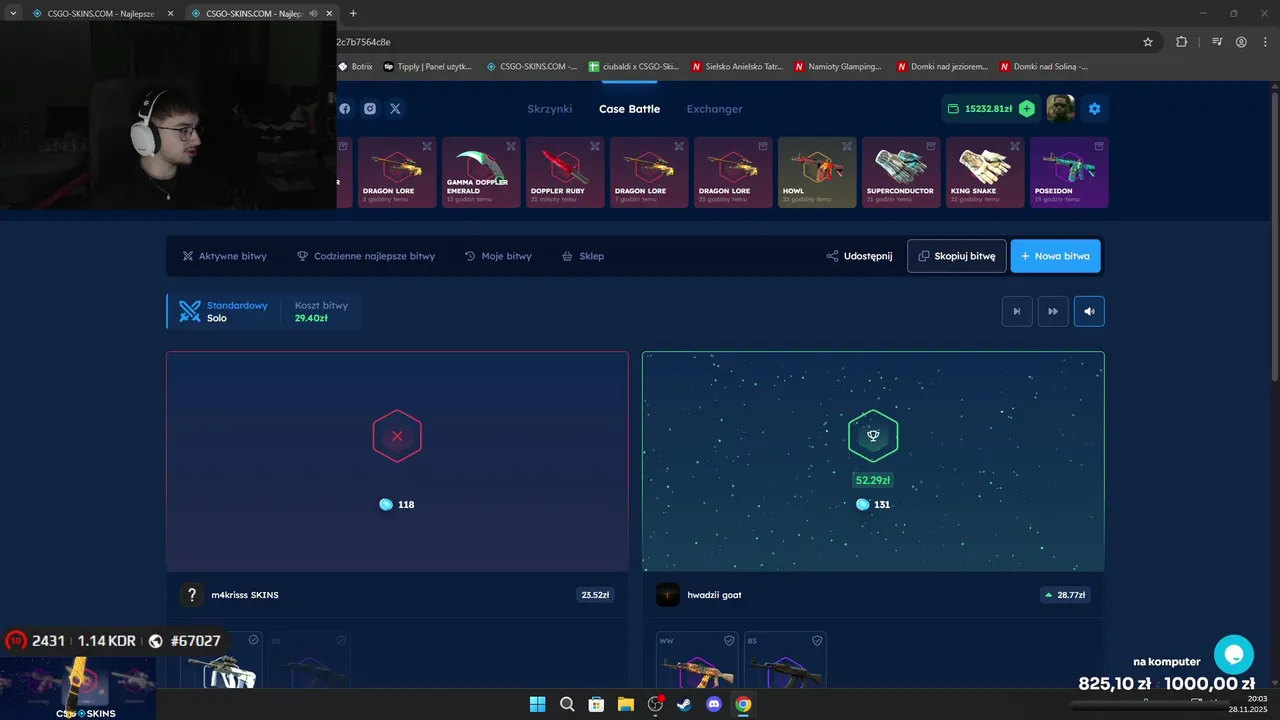Open Steam from the taskbar
1280x720 pixels.
pyautogui.click(x=684, y=704)
